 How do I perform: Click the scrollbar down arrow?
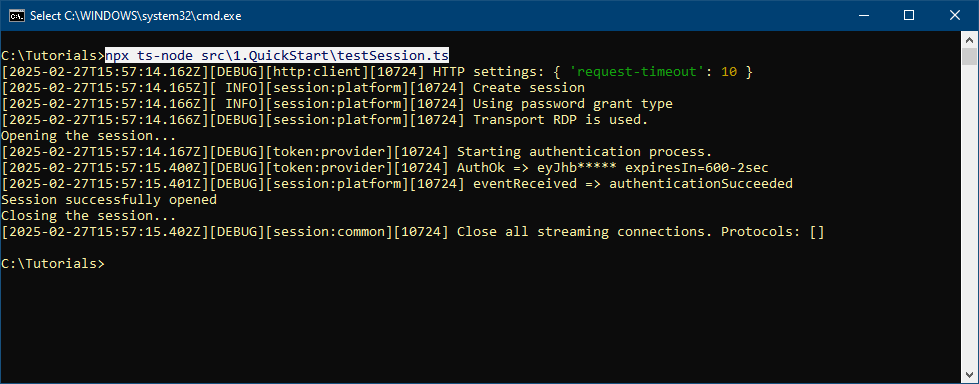tap(969, 375)
